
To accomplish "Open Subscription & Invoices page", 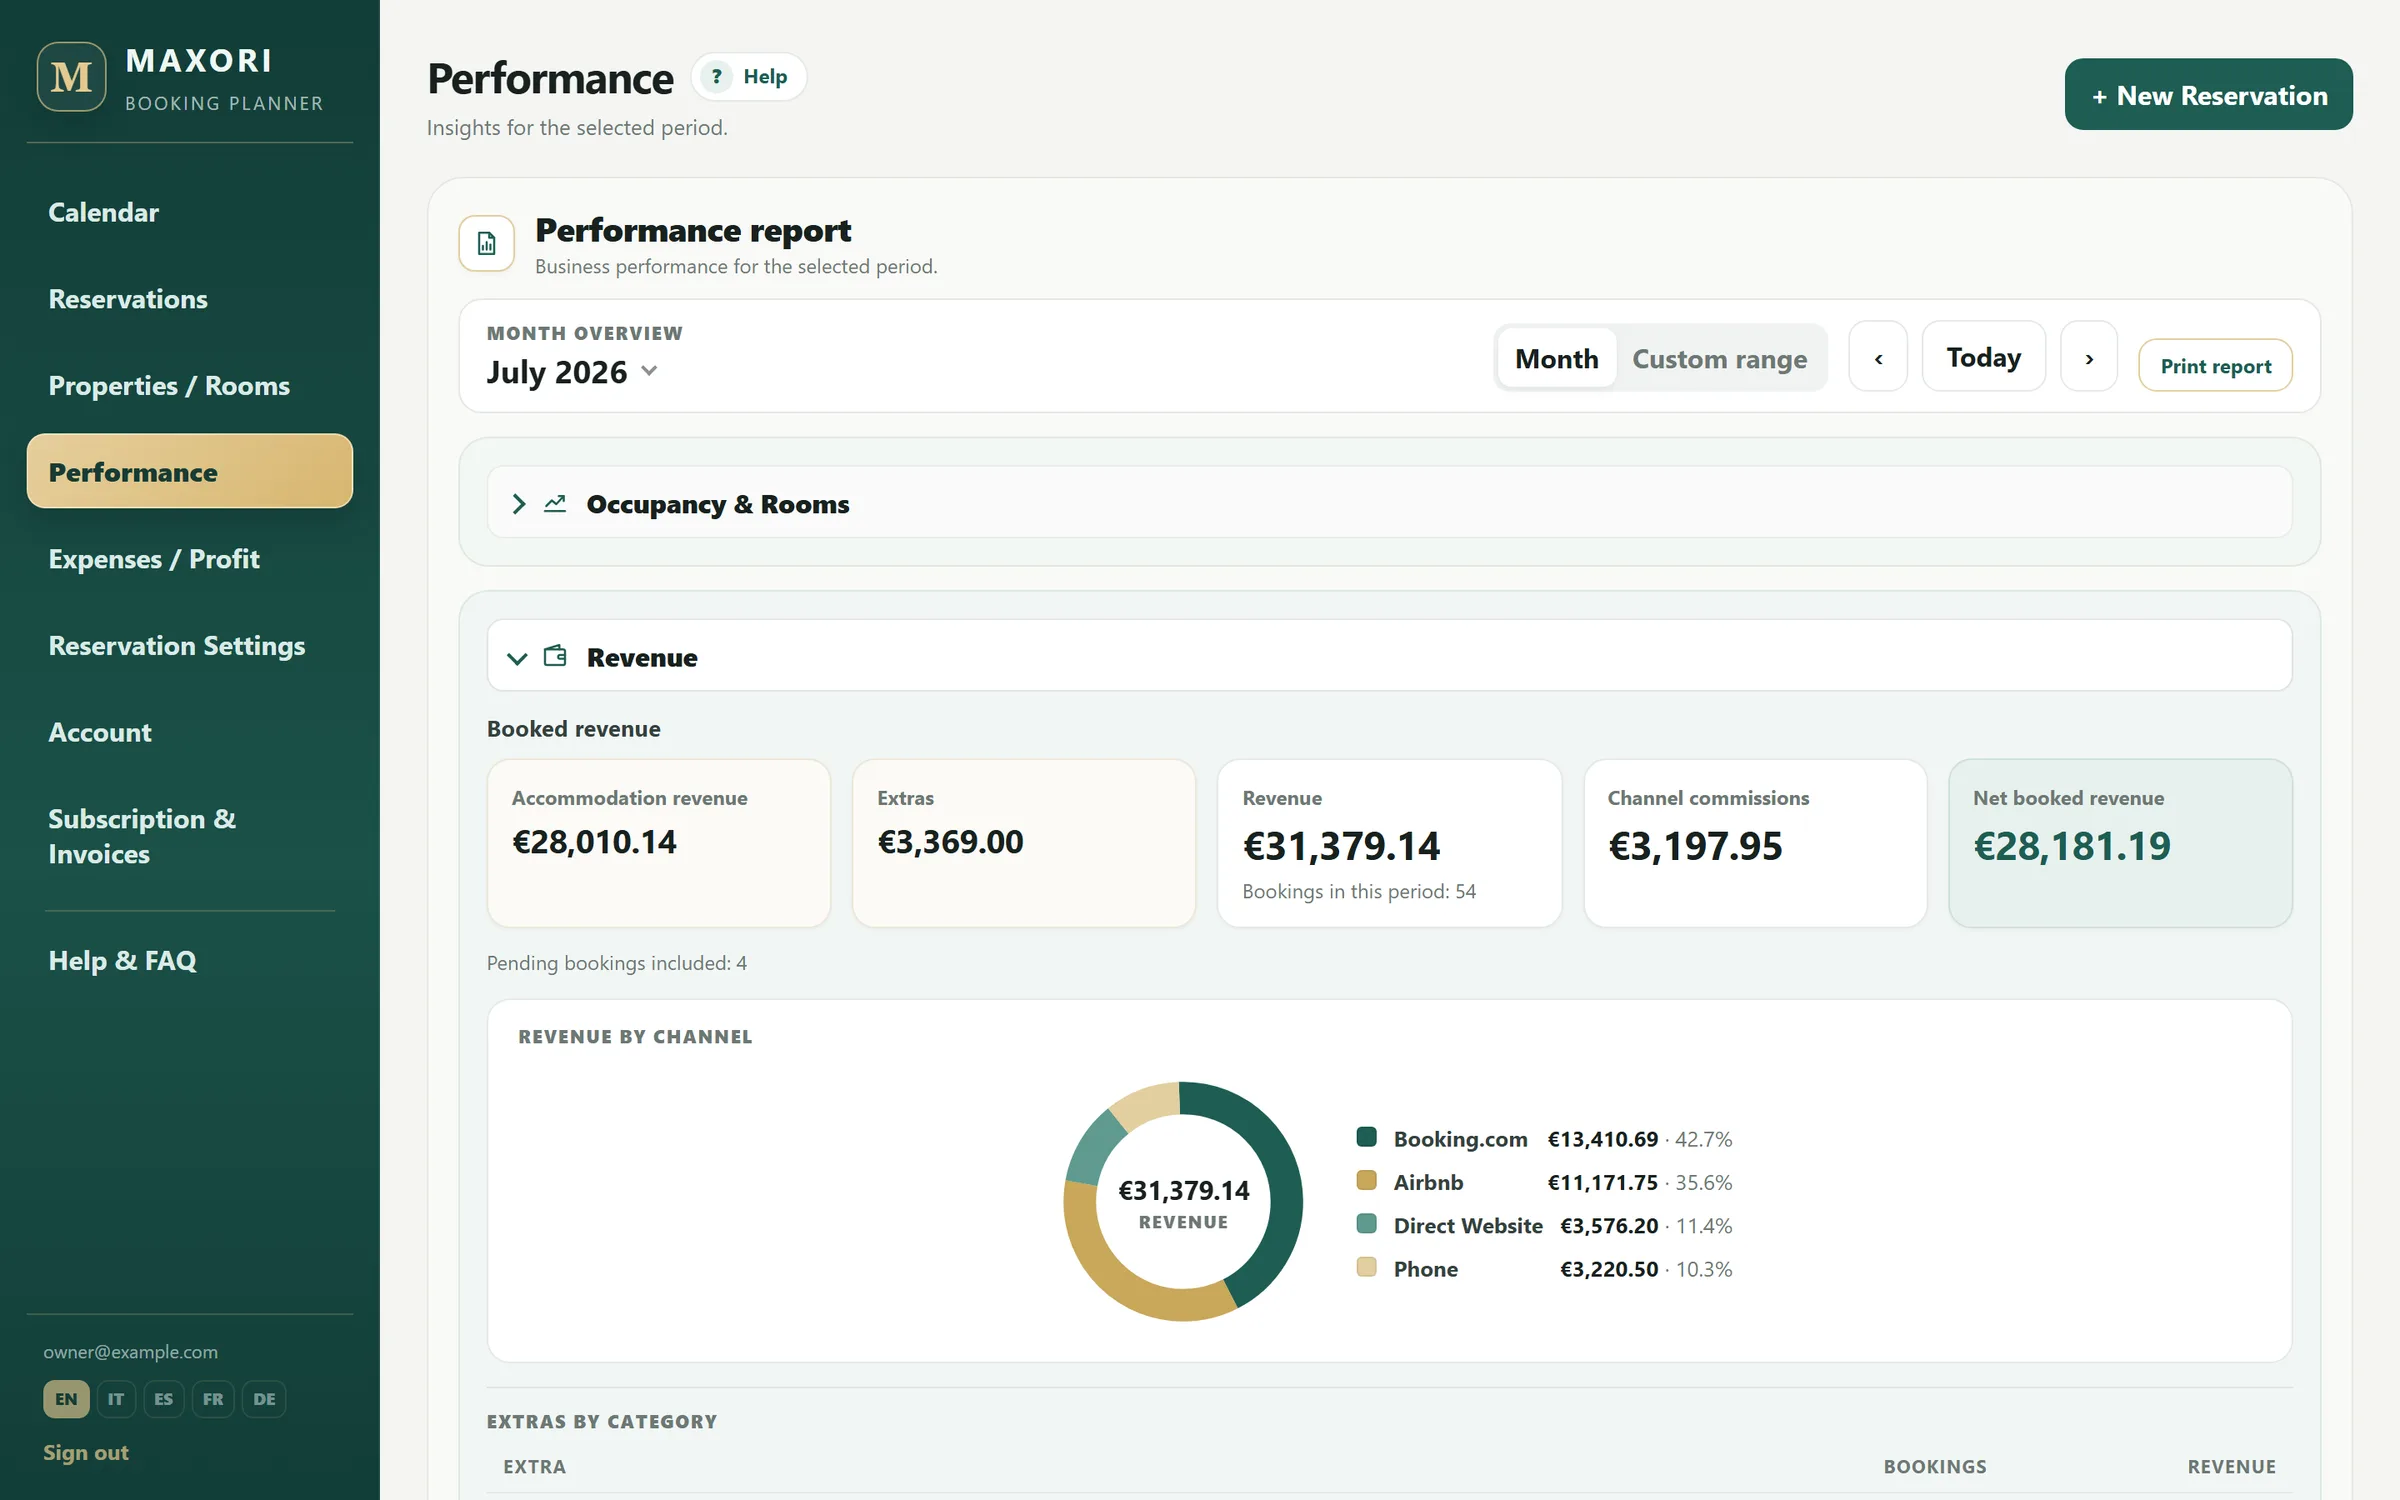I will pos(190,836).
